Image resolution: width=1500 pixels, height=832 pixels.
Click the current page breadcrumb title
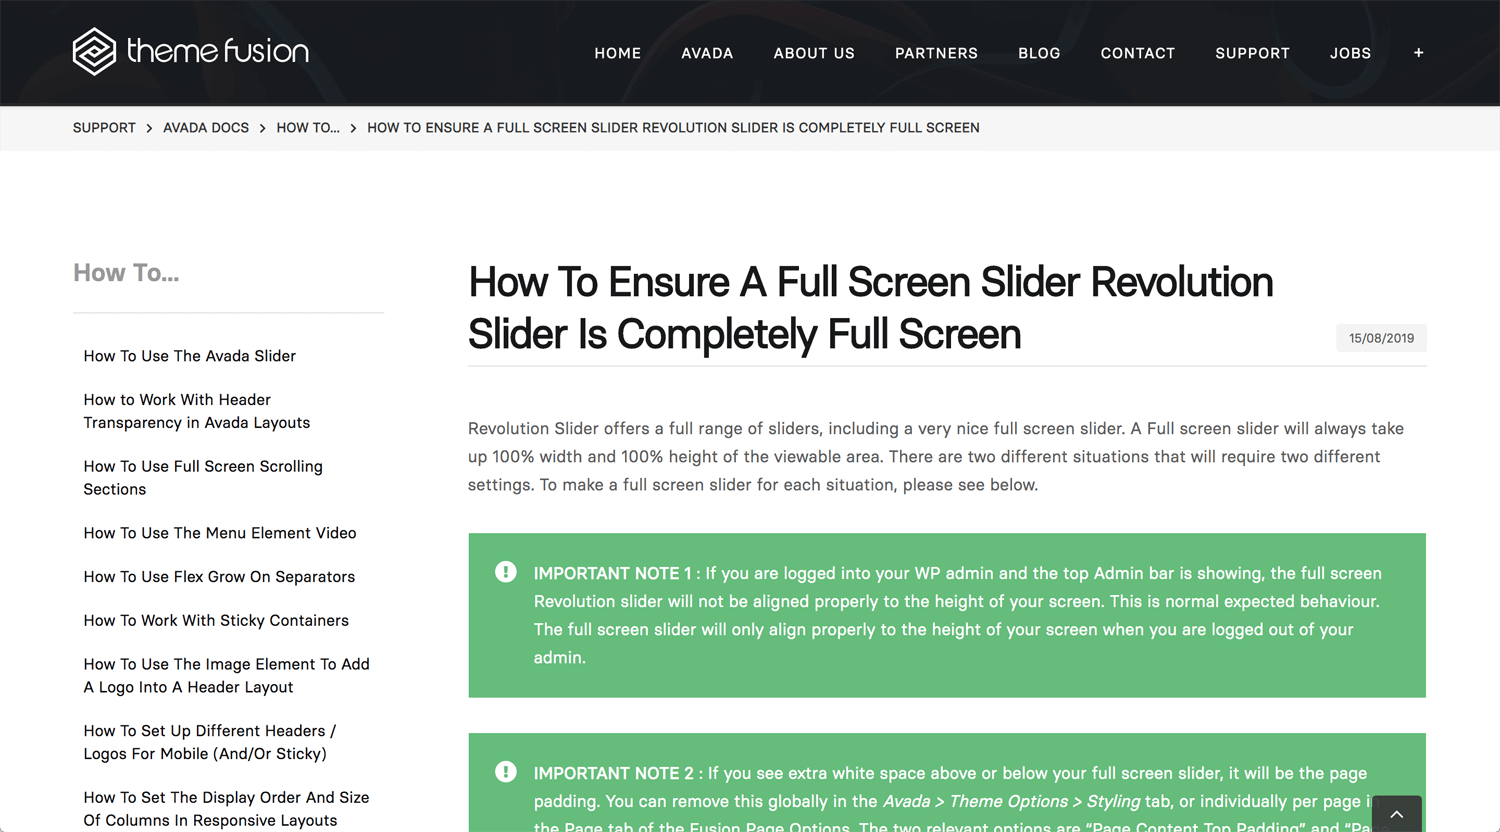point(673,128)
